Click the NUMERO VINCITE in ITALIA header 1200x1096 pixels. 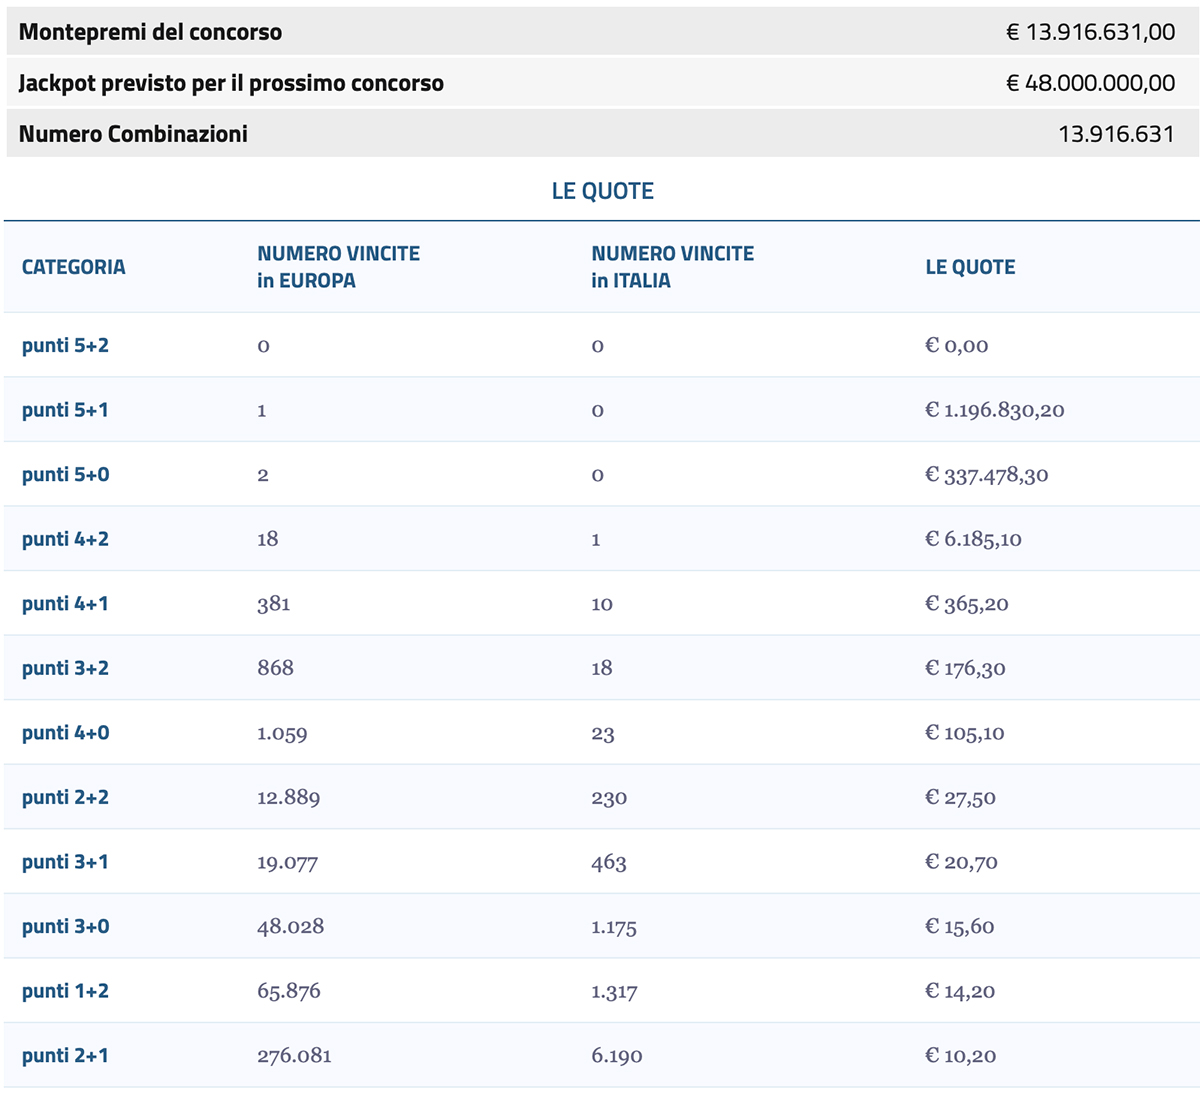tap(672, 267)
